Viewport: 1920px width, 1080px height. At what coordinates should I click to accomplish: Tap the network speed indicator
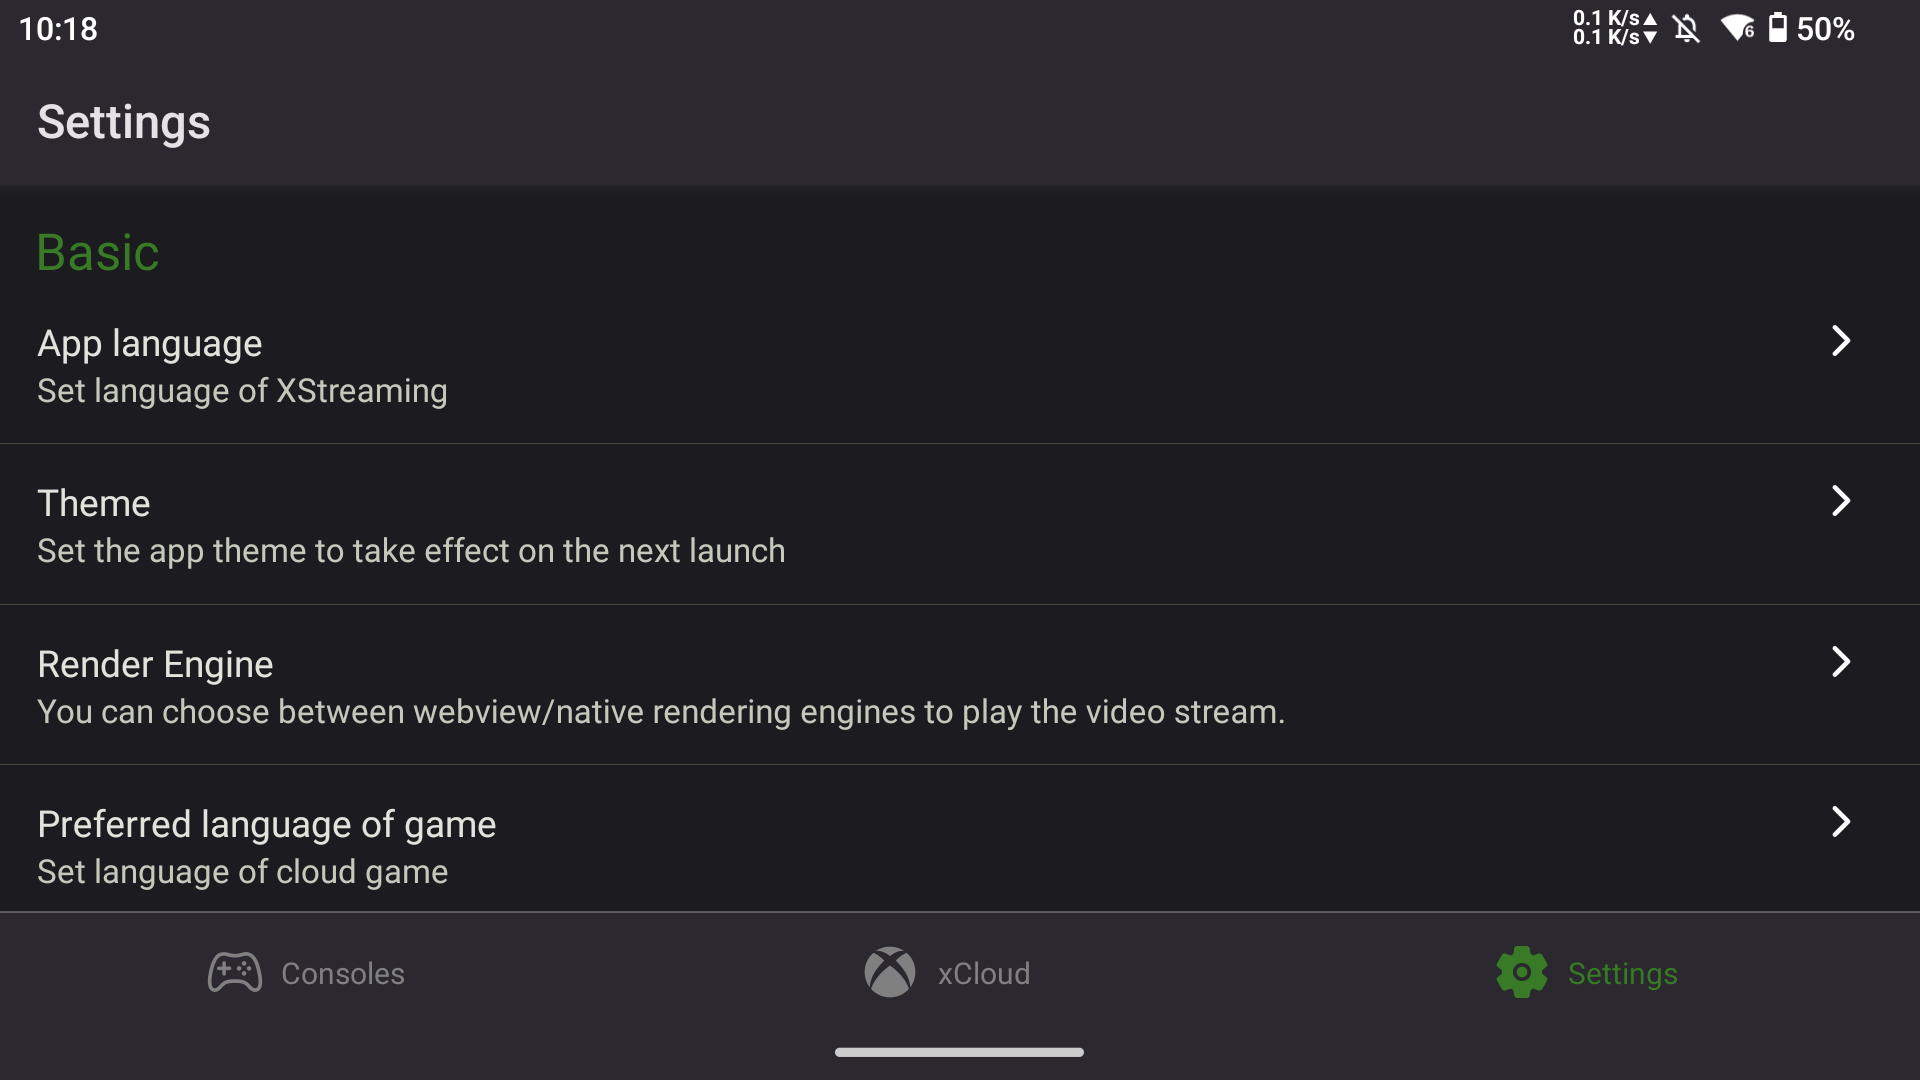coord(1615,28)
